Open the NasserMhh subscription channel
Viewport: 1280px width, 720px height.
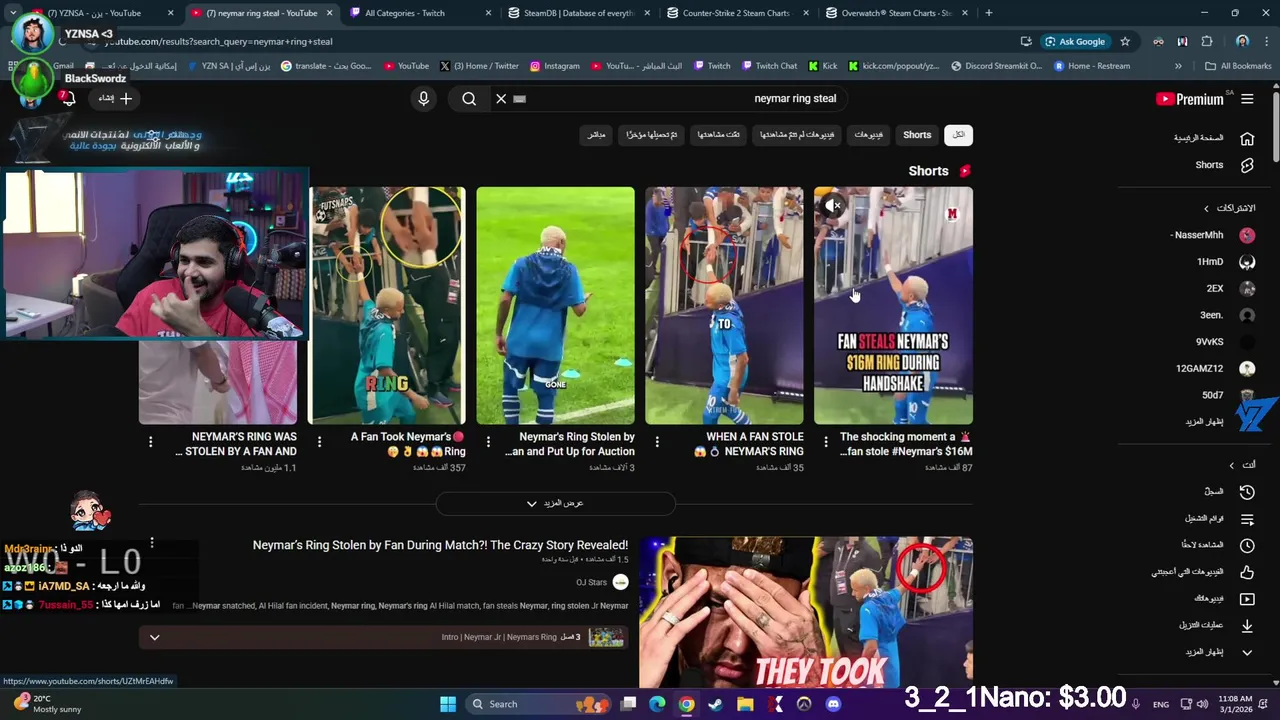click(x=1213, y=235)
